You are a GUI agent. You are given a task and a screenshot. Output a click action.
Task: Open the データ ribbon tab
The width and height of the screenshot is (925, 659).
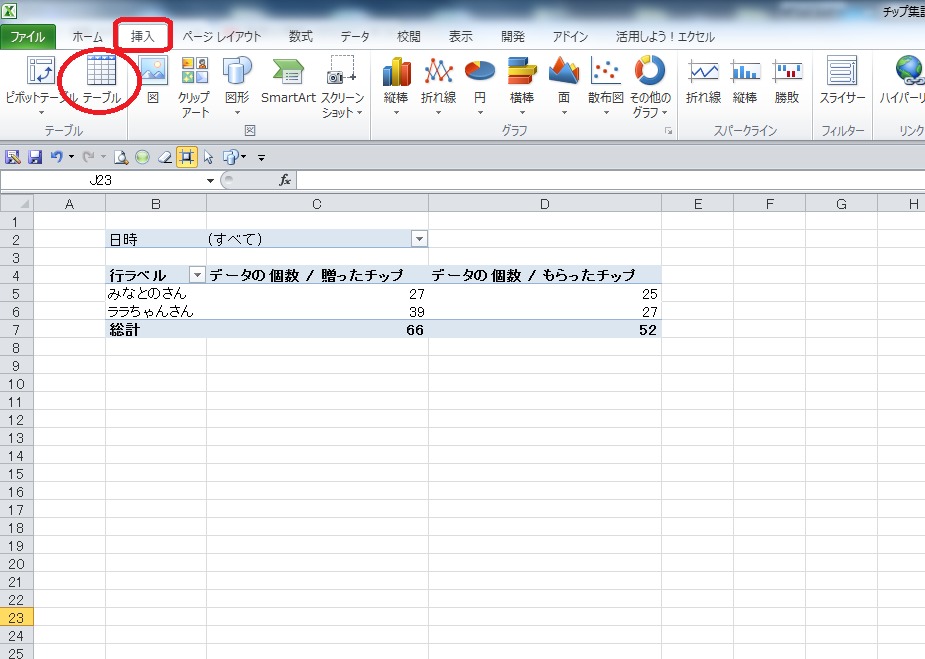tap(355, 37)
